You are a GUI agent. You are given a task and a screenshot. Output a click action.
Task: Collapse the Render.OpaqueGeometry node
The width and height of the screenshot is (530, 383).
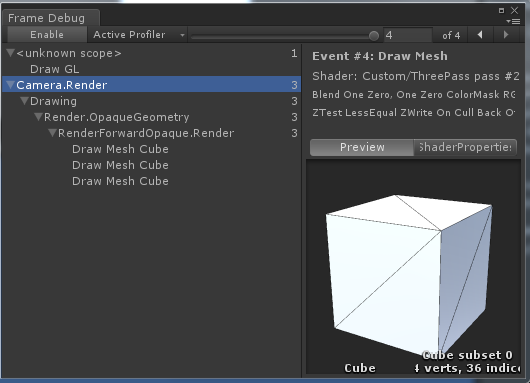(39, 117)
